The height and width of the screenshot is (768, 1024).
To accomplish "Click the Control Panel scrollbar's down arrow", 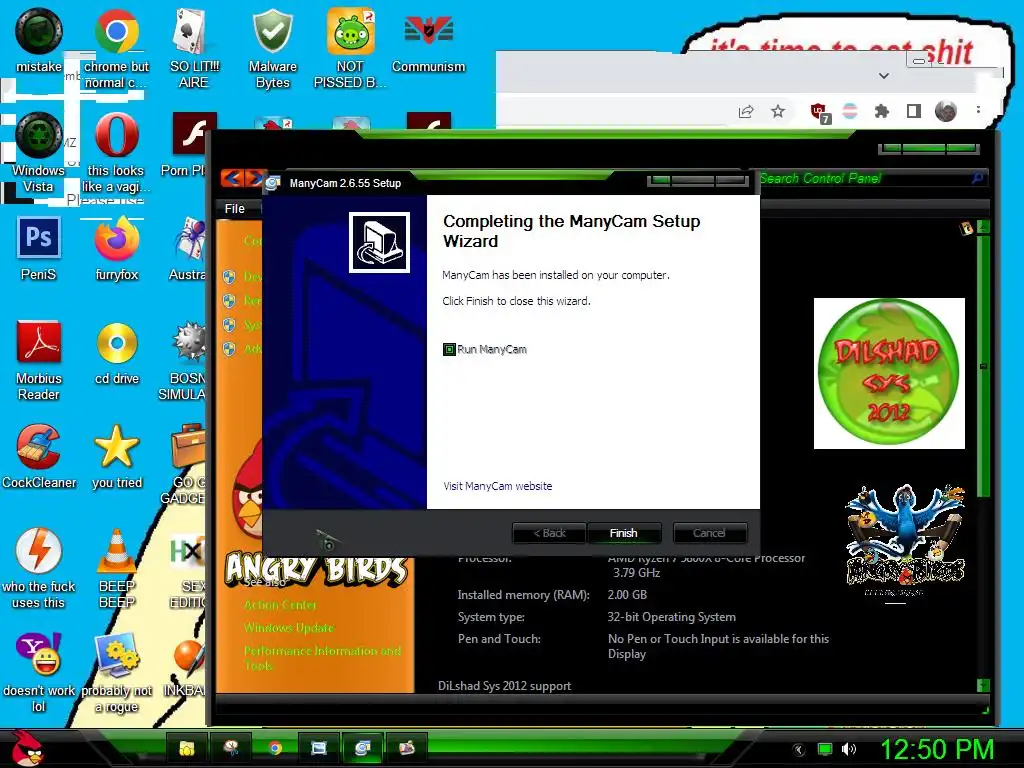I will [x=984, y=685].
